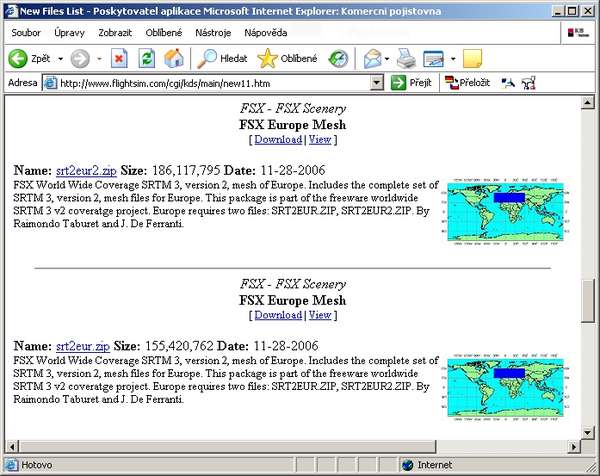Screen dimensions: 600x476
Task: Open Oblíbené favorites star in toolbar
Action: (267, 59)
